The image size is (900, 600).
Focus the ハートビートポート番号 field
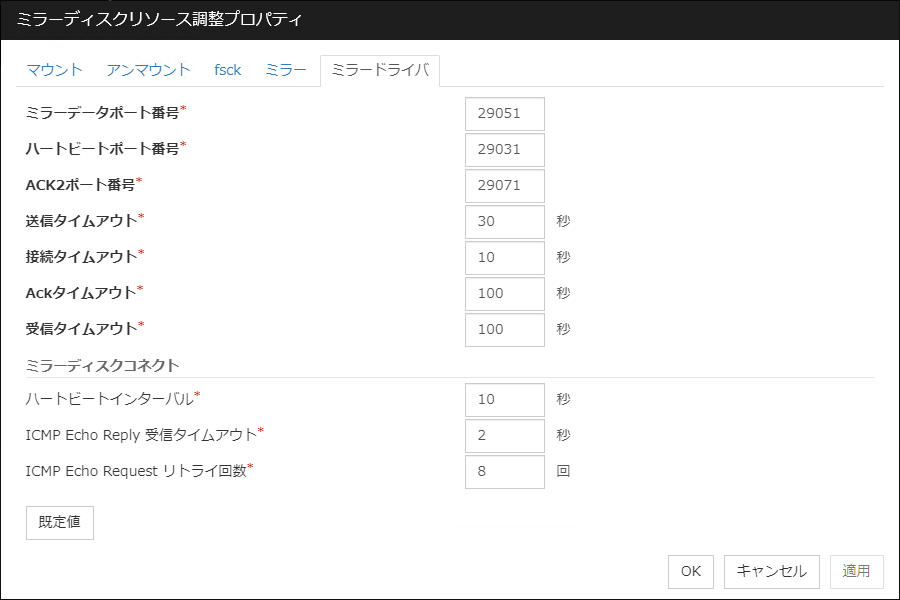(505, 150)
